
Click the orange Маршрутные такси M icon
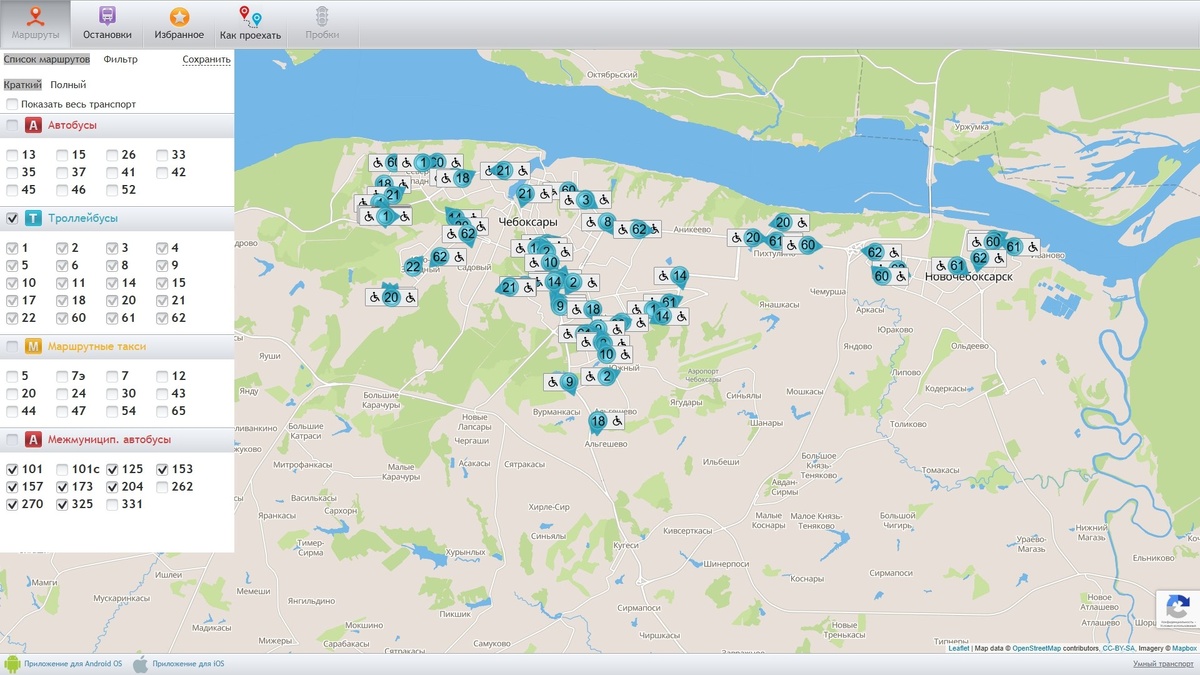click(x=33, y=347)
